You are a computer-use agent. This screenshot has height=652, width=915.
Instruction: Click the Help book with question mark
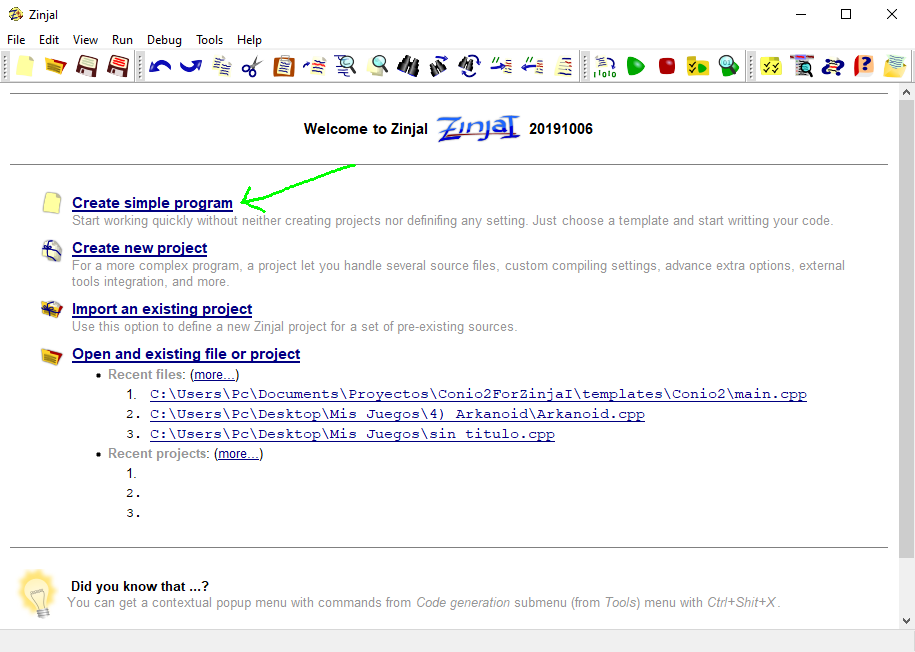864,66
